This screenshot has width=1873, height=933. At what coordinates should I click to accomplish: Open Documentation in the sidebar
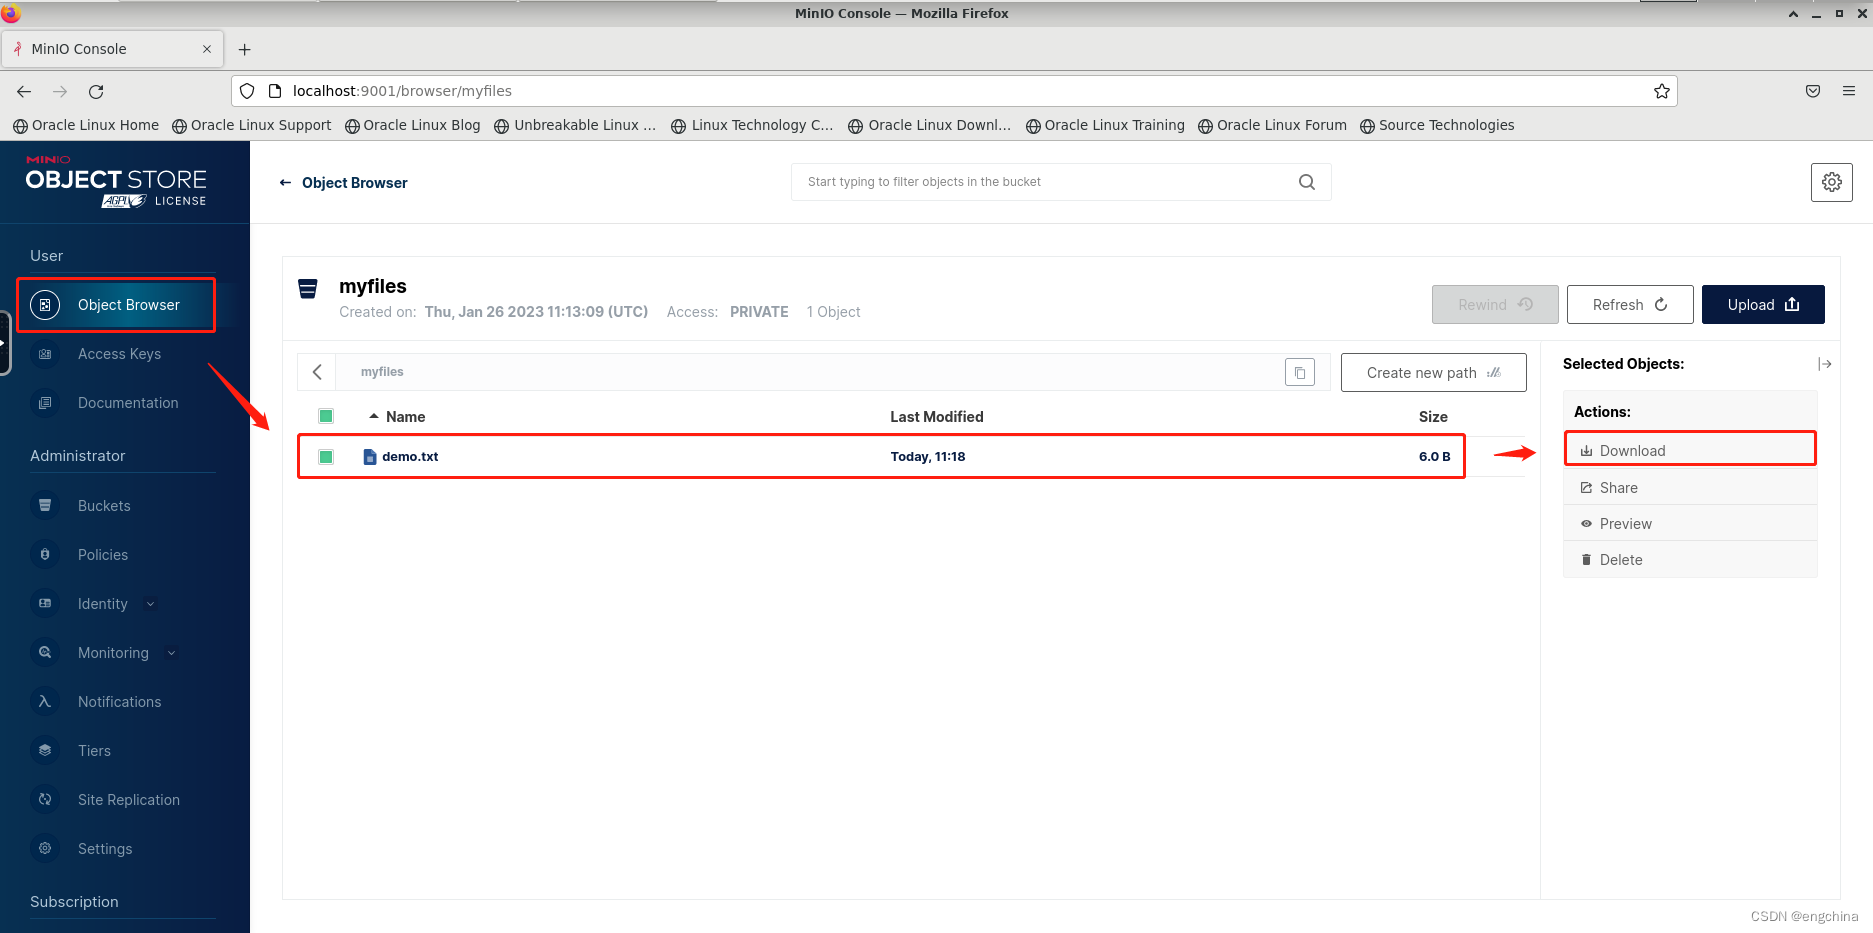128,403
